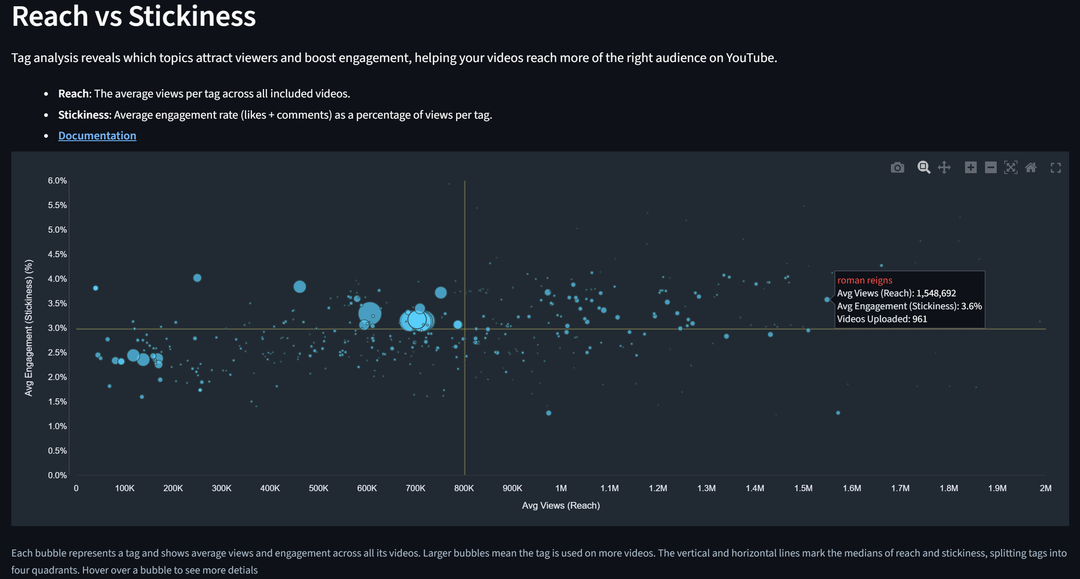Image resolution: width=1080 pixels, height=579 pixels.
Task: Select the Zoom magnifier tool
Action: pos(924,167)
